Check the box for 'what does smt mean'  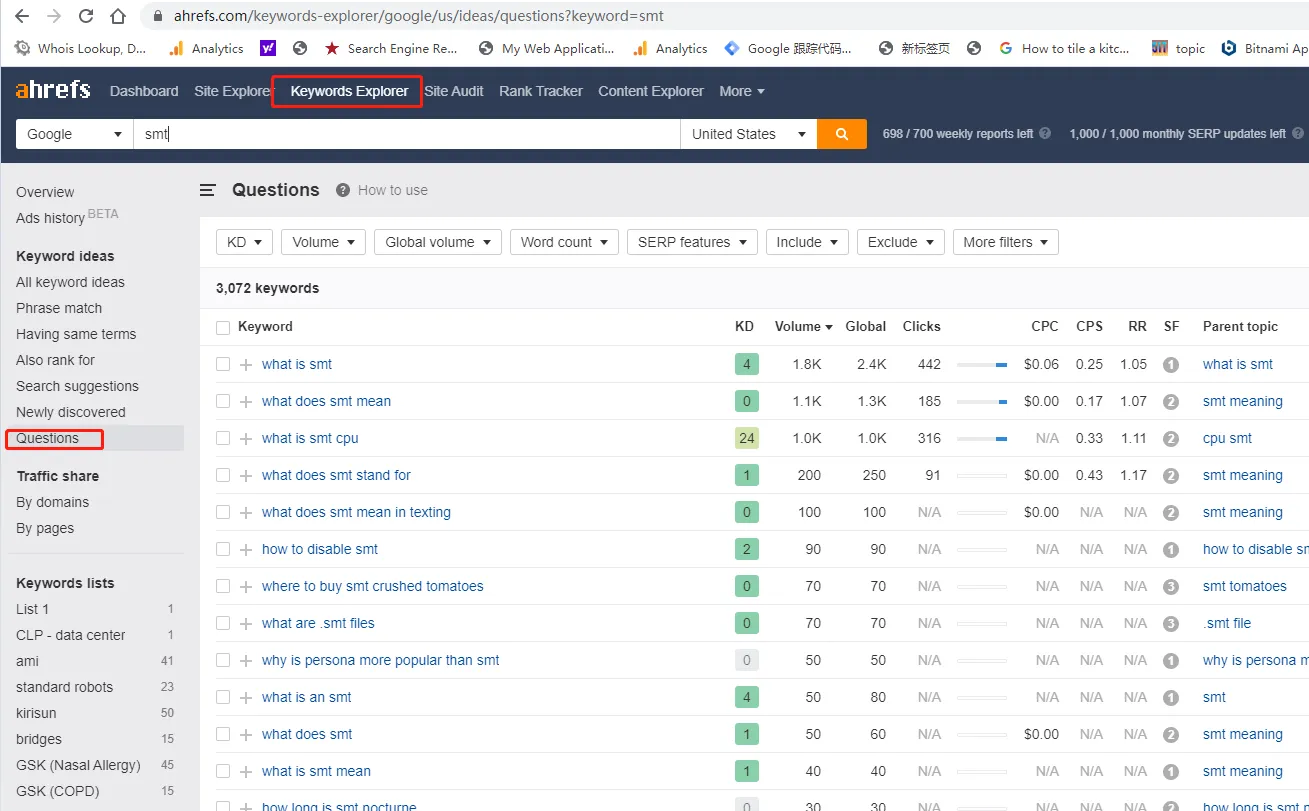coord(223,401)
